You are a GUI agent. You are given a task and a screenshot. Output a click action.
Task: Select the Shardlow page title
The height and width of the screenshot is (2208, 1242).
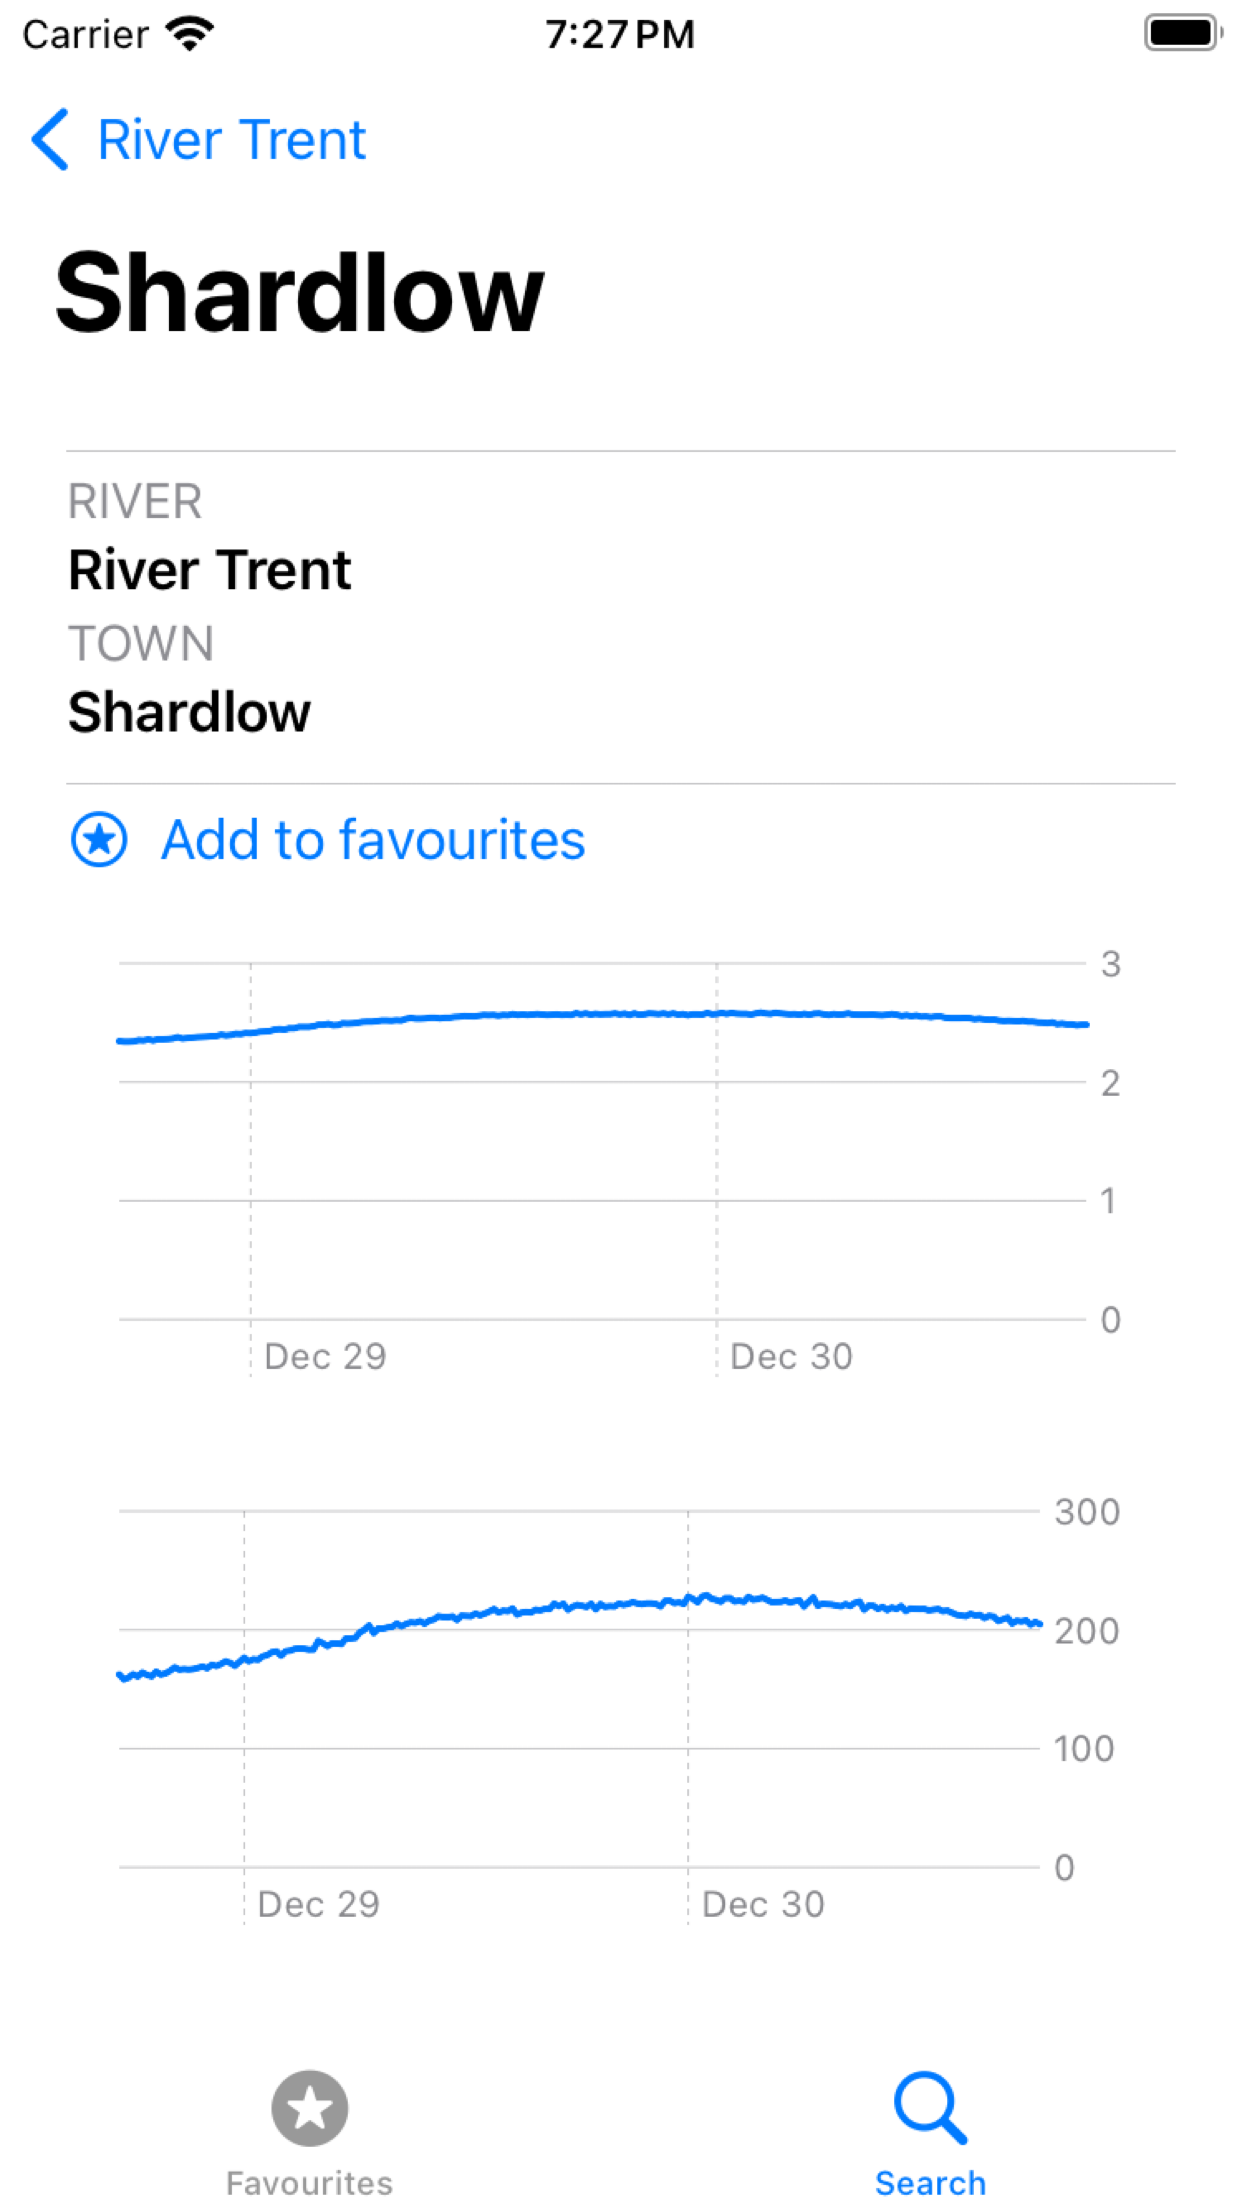pyautogui.click(x=299, y=292)
